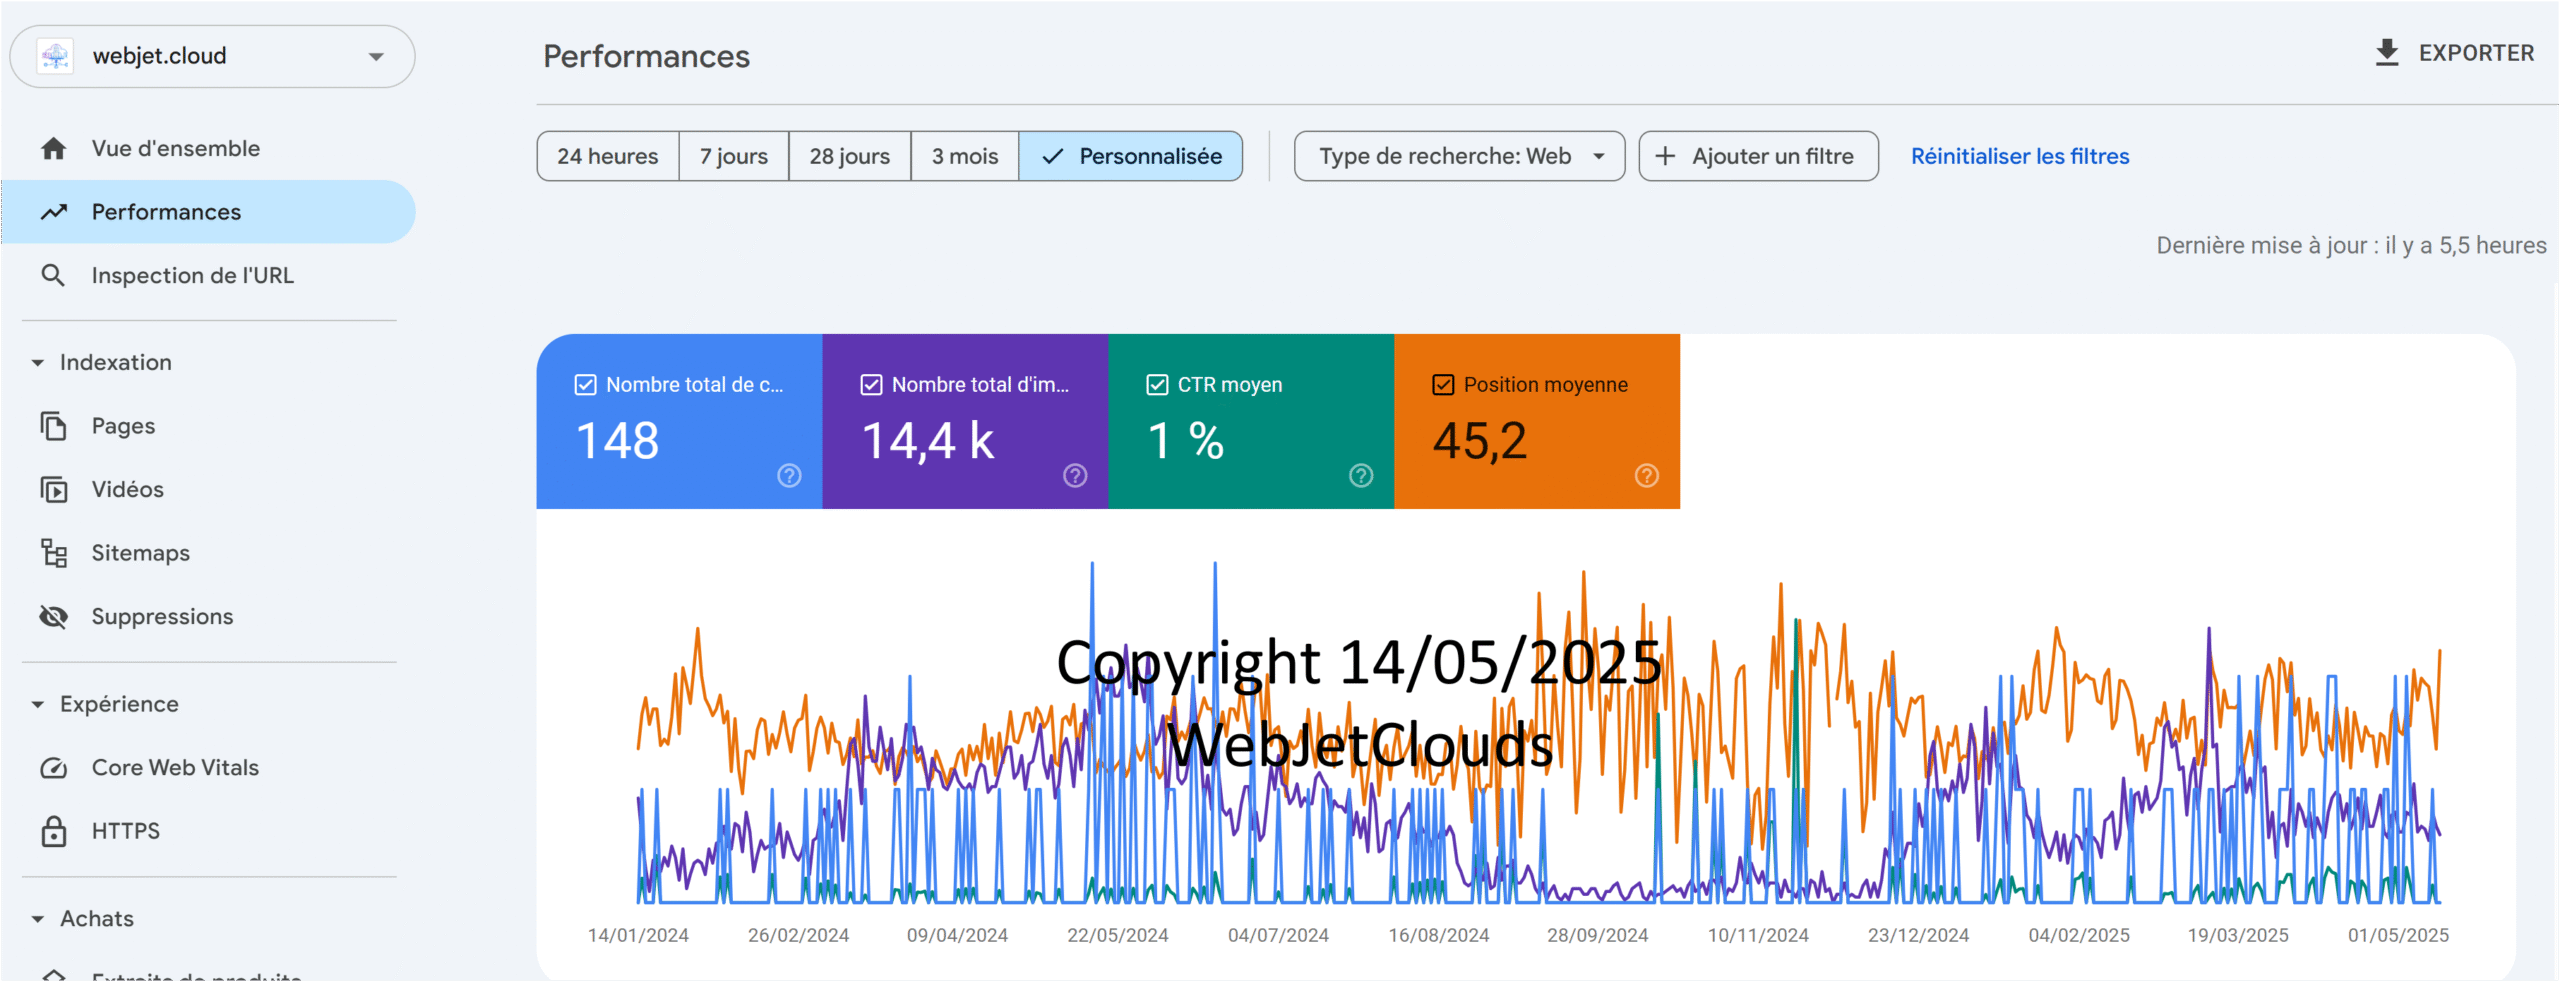This screenshot has width=2560, height=982.
Task: Collapse the Achats section
Action: coord(38,919)
